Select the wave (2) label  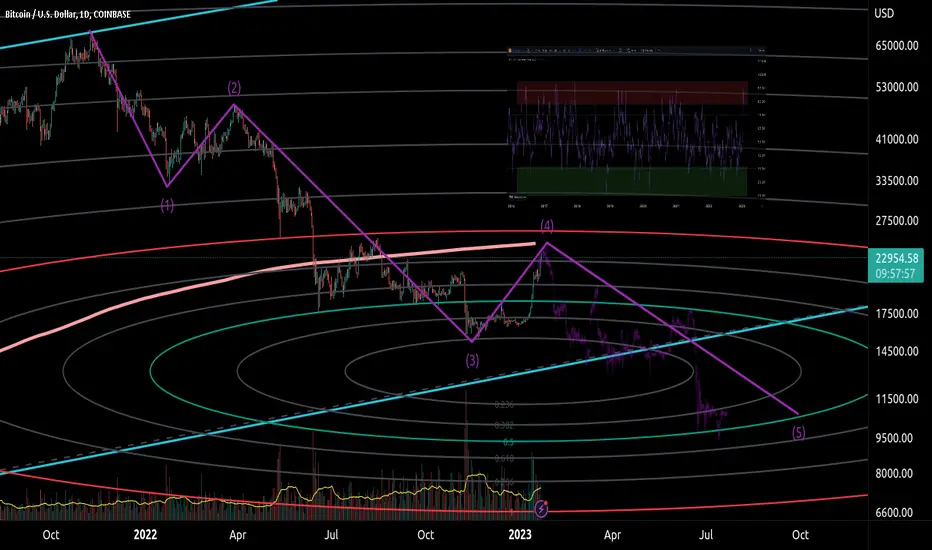point(234,88)
